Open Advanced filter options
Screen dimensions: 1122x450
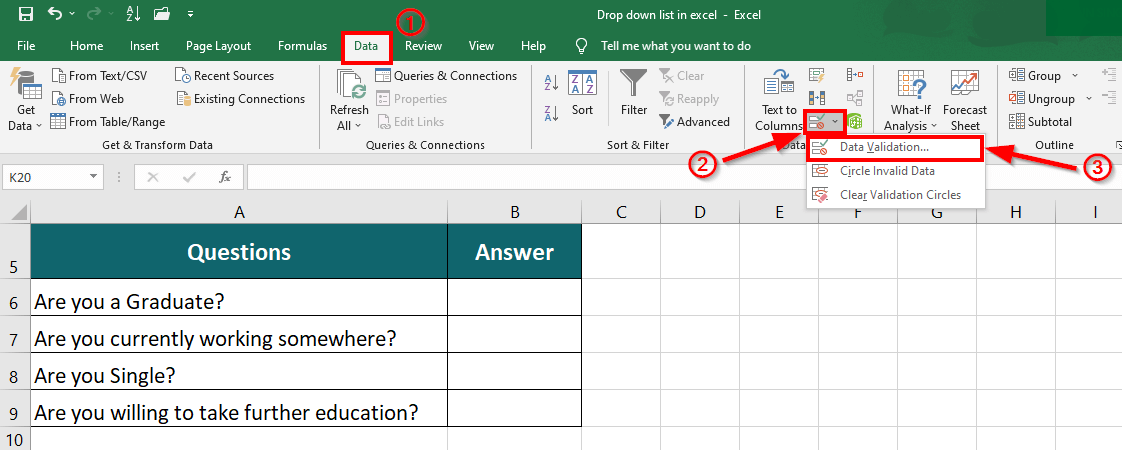point(694,122)
